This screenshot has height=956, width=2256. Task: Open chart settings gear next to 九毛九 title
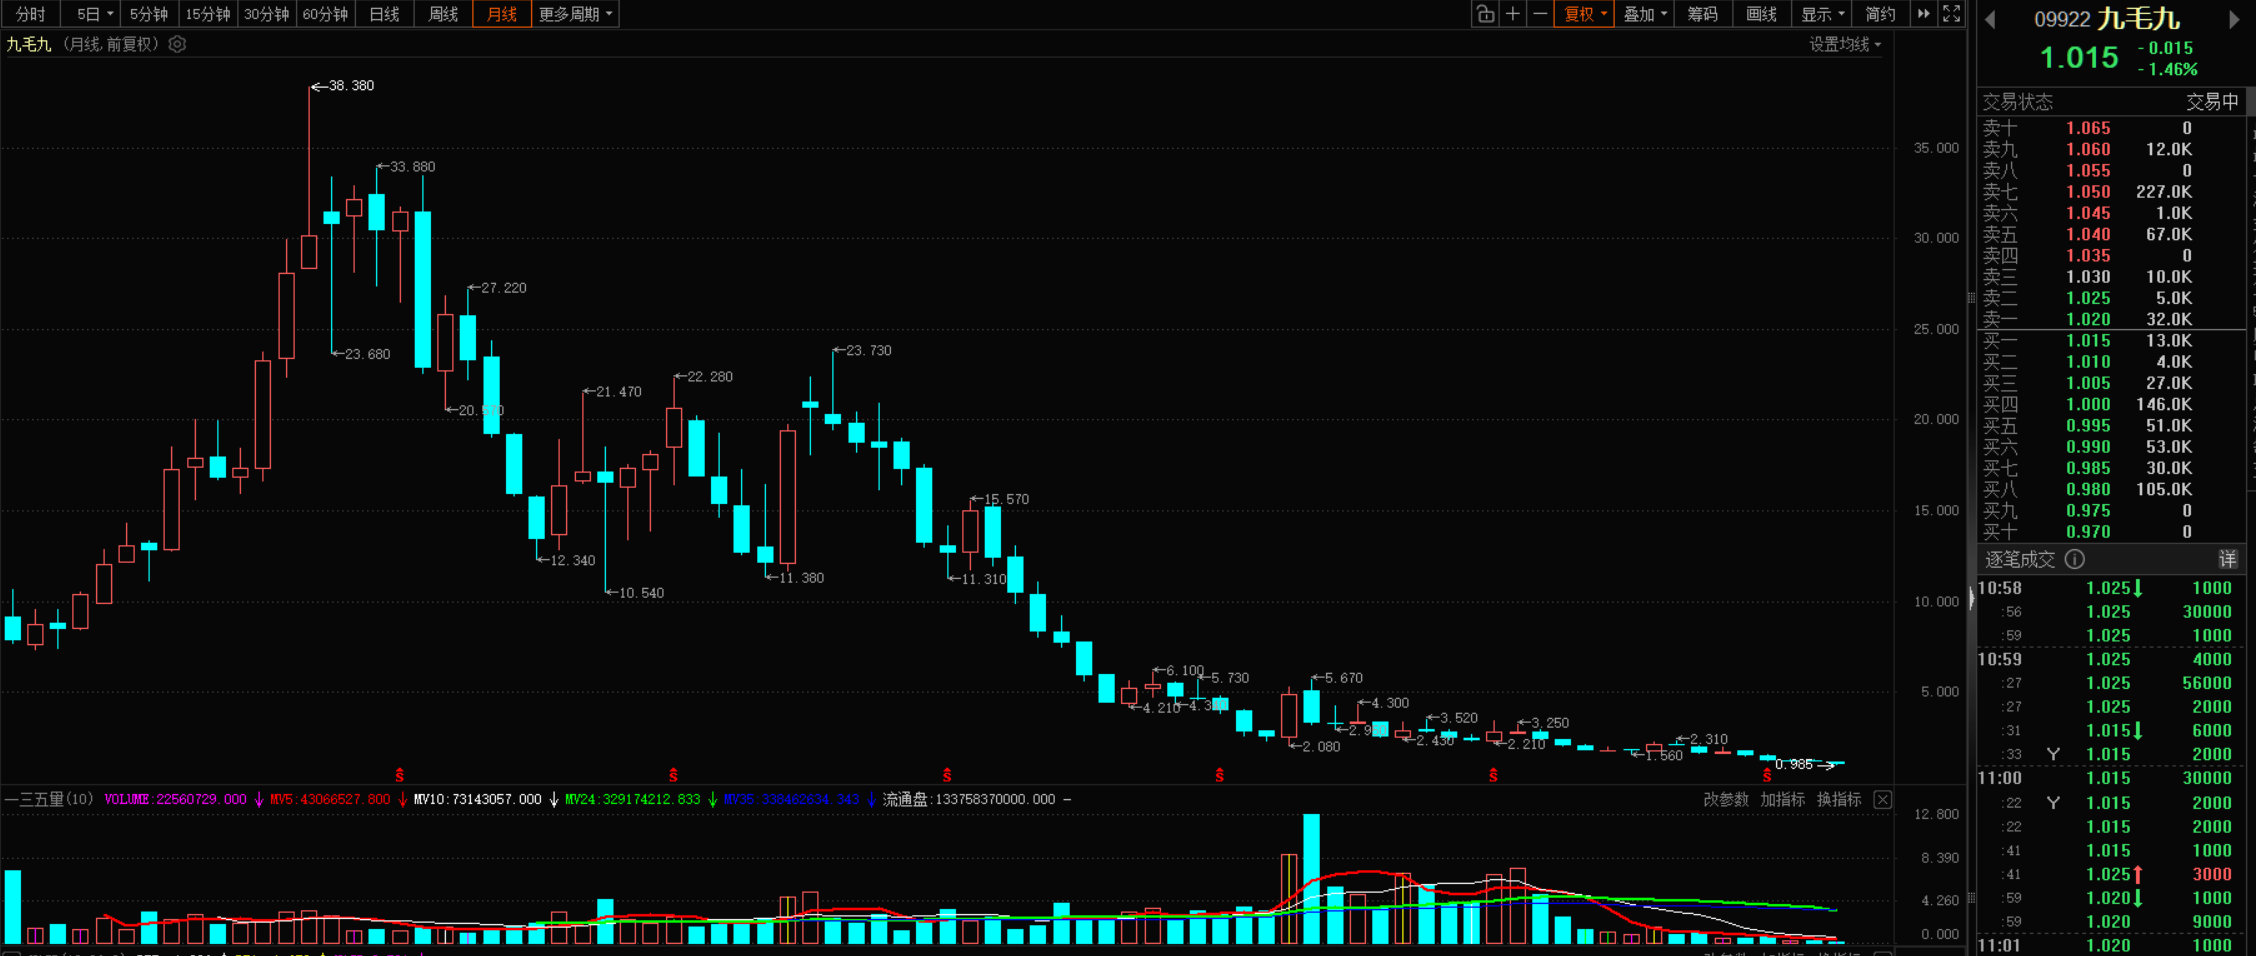(178, 44)
